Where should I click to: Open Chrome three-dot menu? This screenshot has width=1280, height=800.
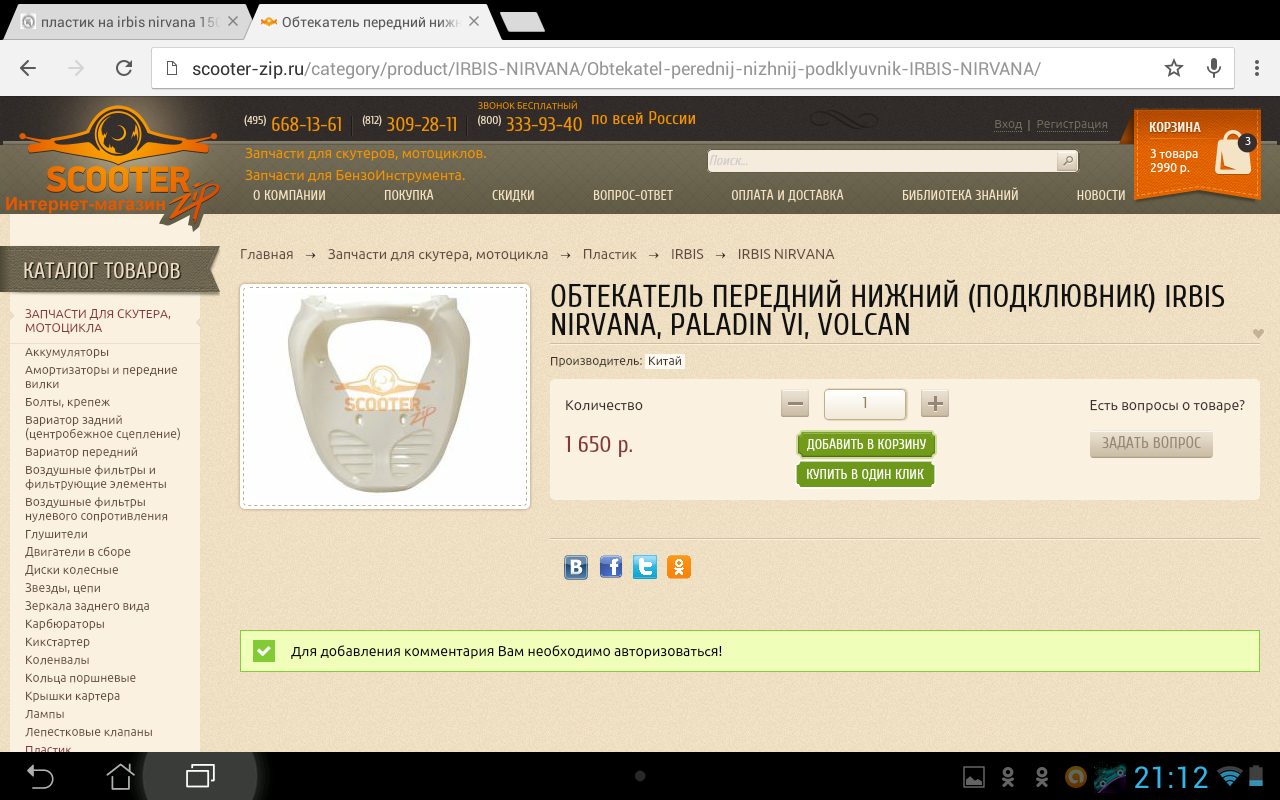(x=1257, y=68)
